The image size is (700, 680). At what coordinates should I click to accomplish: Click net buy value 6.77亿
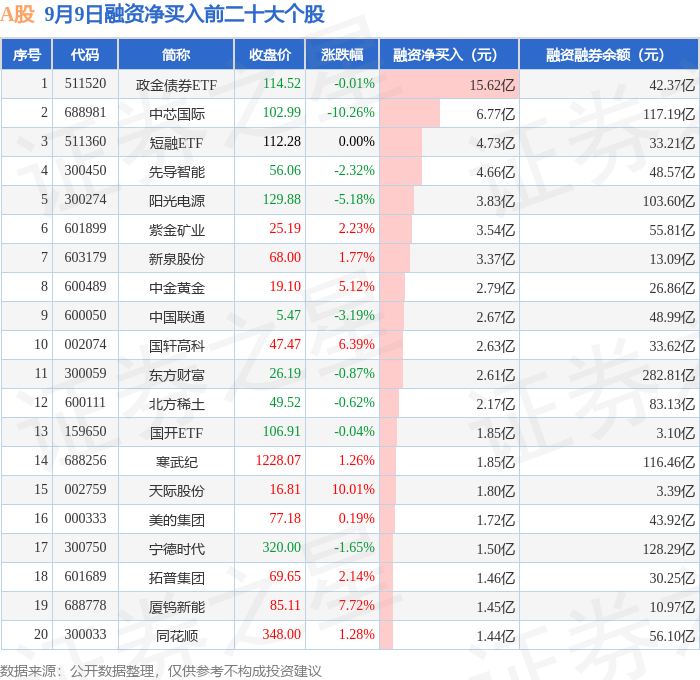point(496,114)
